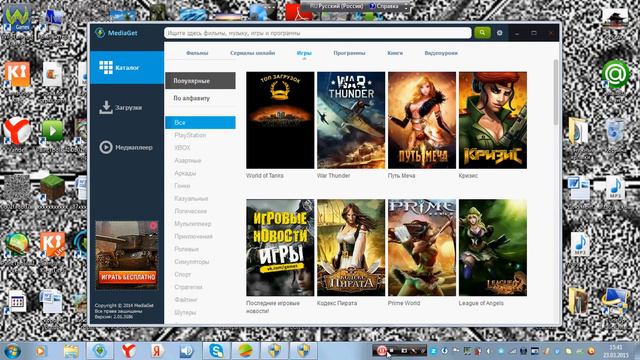Filter games by Стратегии
This screenshot has width=640, height=360.
pos(188,287)
